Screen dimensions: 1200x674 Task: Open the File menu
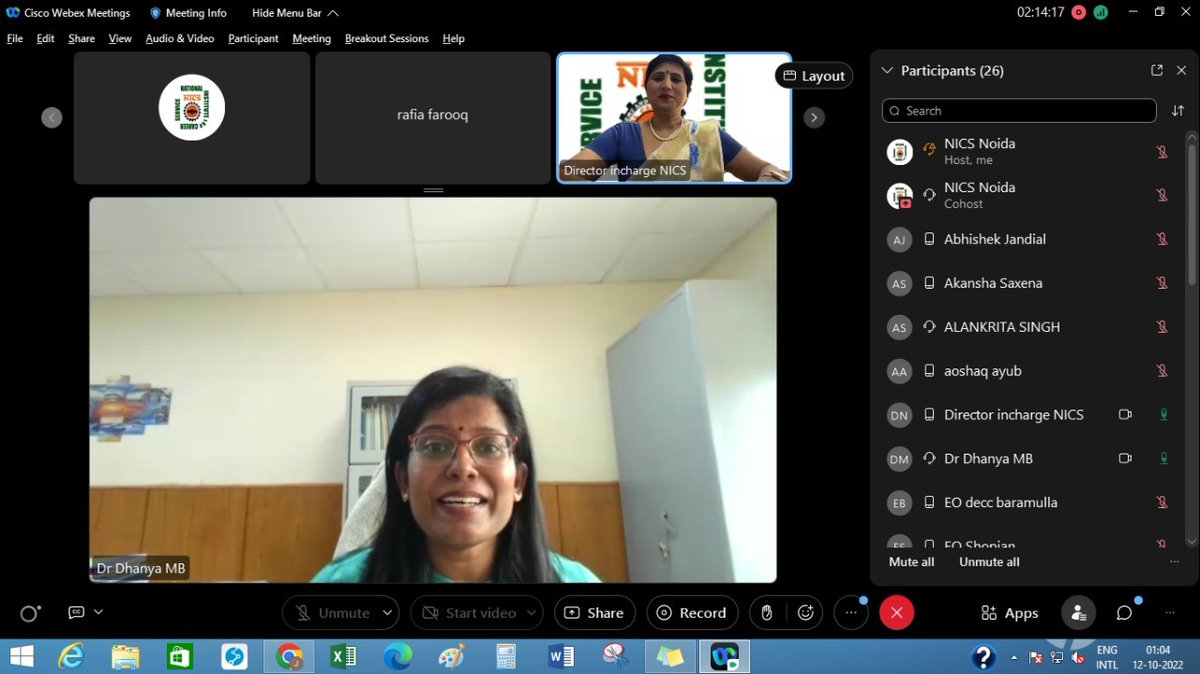[x=15, y=38]
